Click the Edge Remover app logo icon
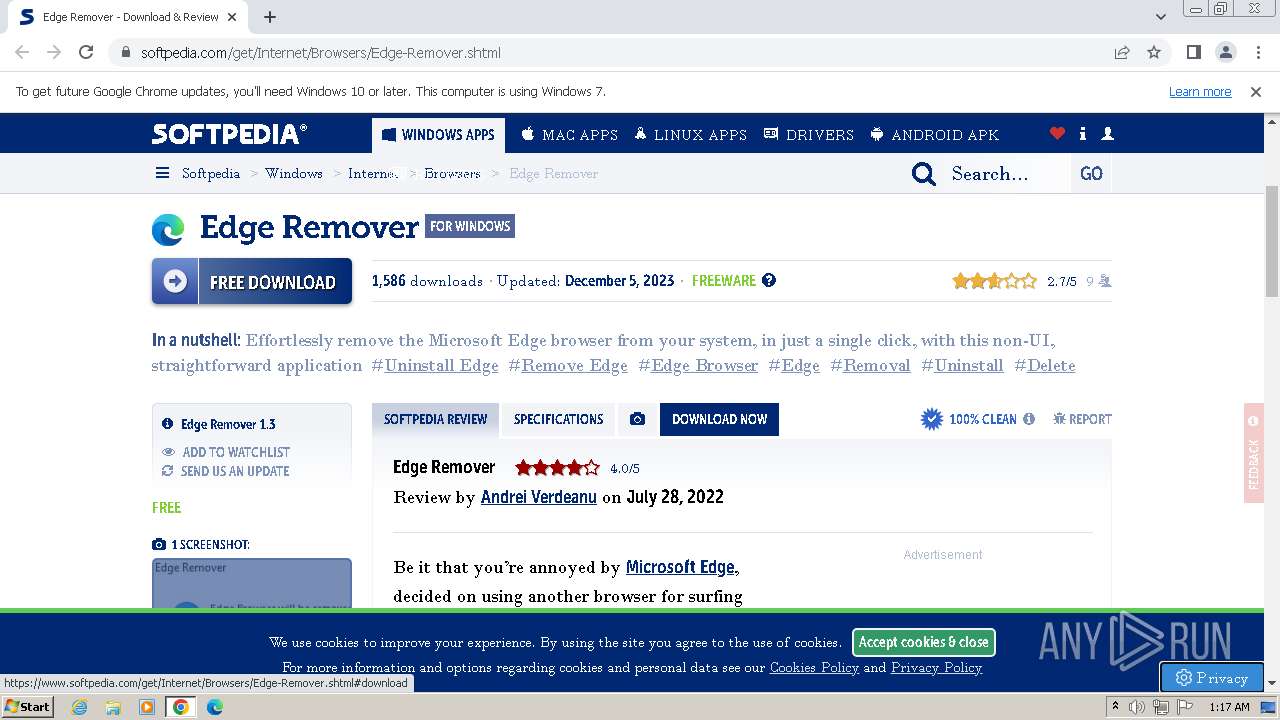 pos(168,229)
